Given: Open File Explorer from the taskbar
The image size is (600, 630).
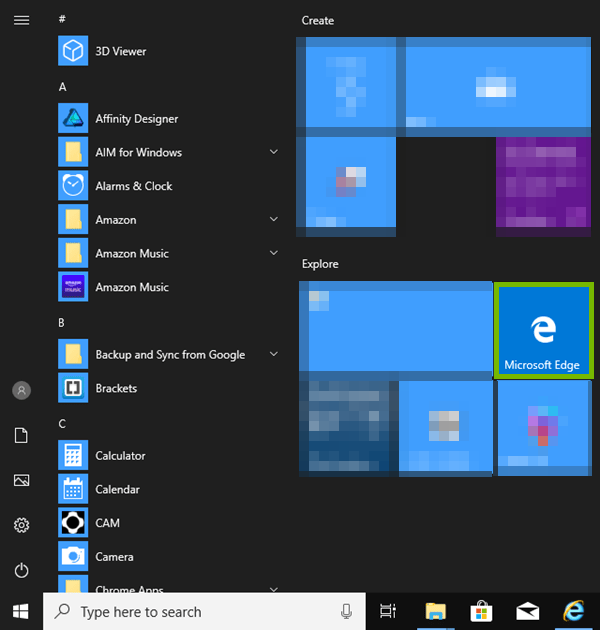Looking at the screenshot, I should (x=436, y=611).
